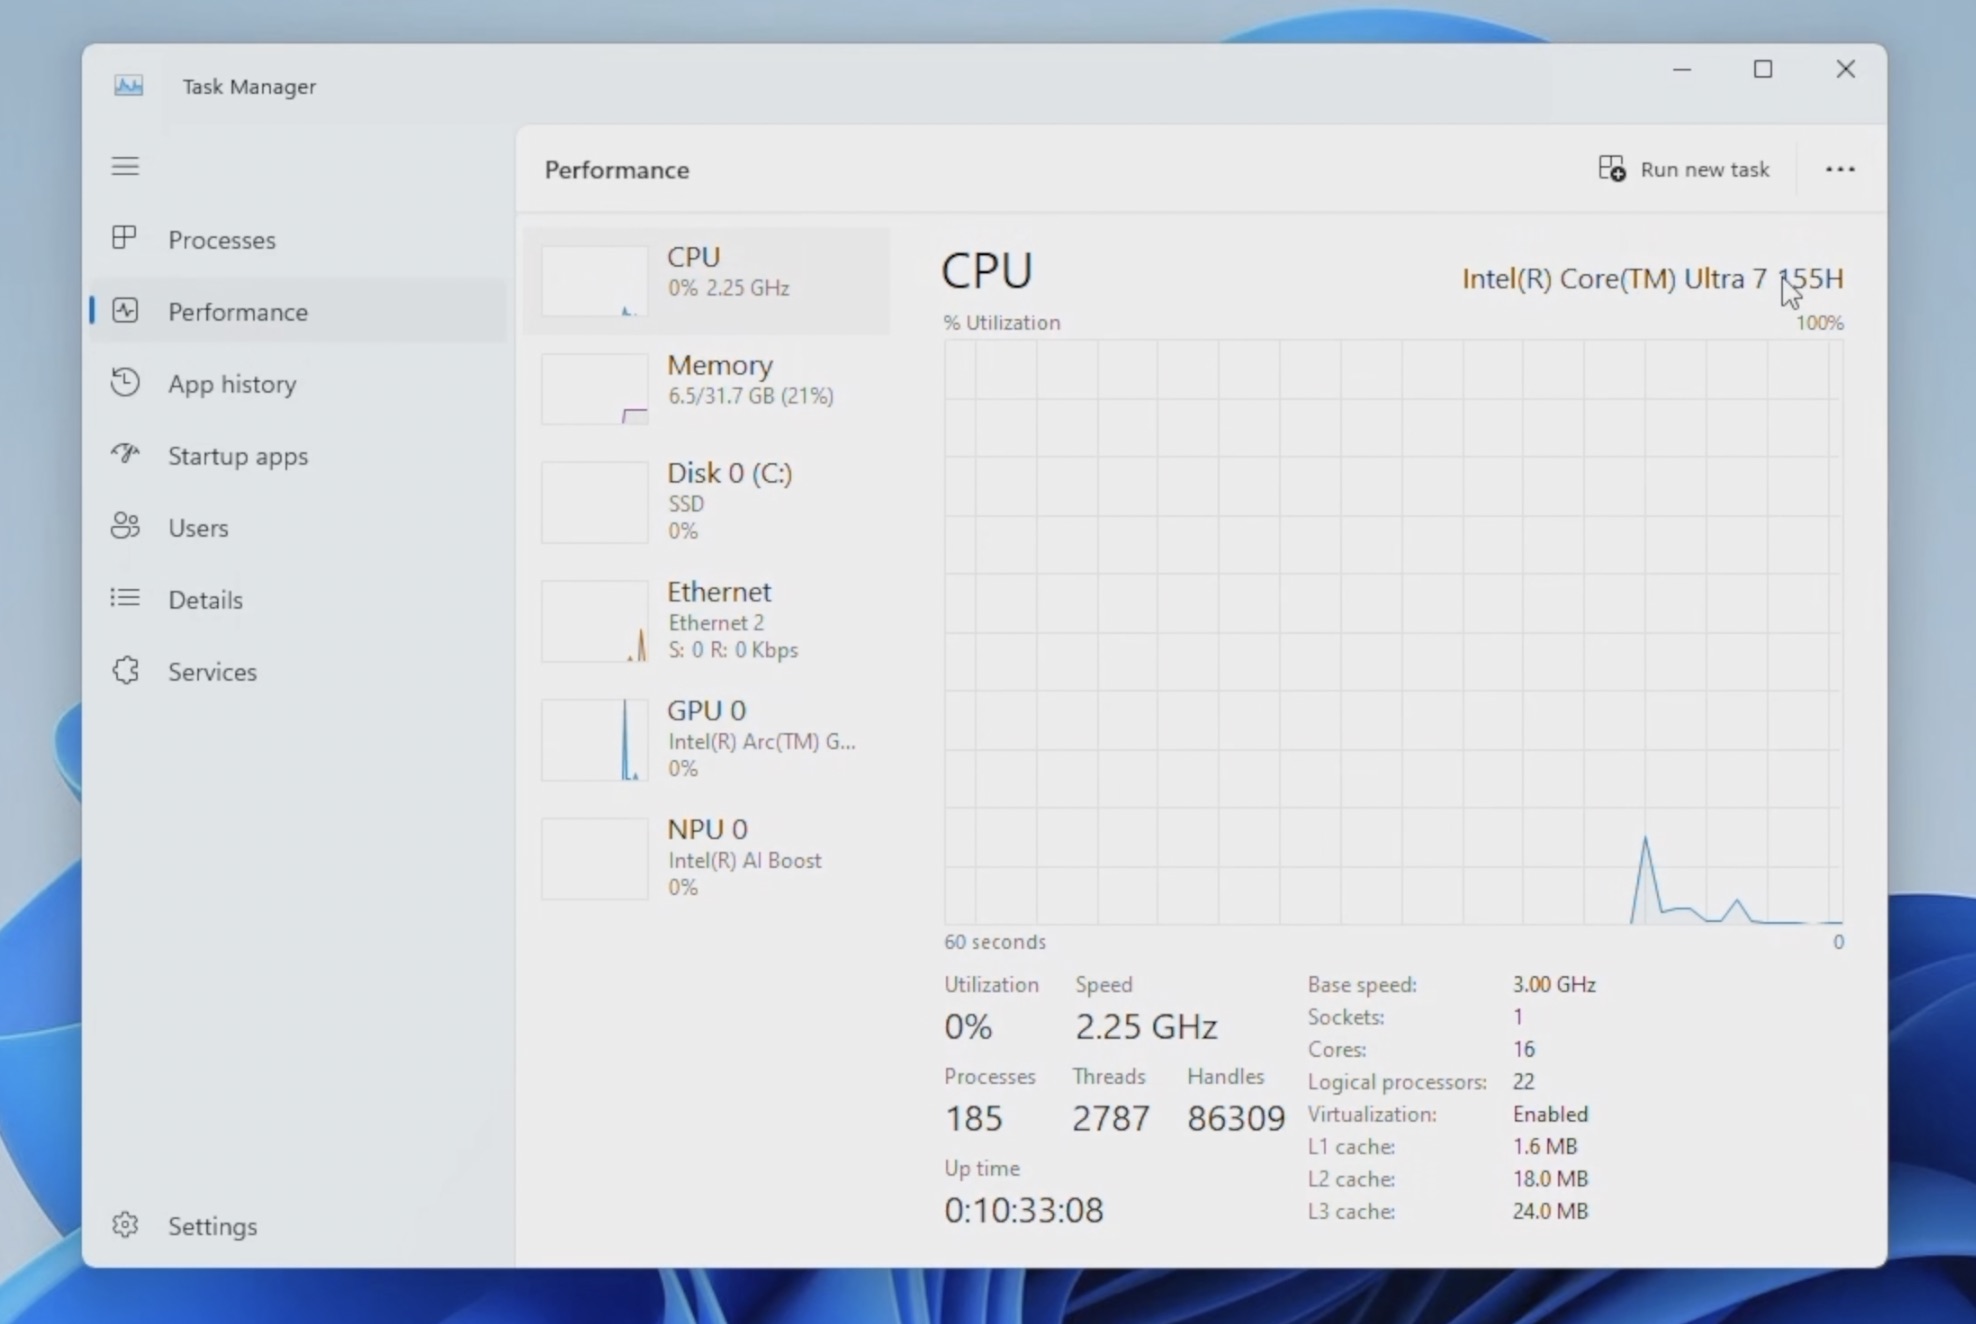Screen dimensions: 1976x1324
Task: Open the three-dots more options menu
Action: tap(1839, 169)
